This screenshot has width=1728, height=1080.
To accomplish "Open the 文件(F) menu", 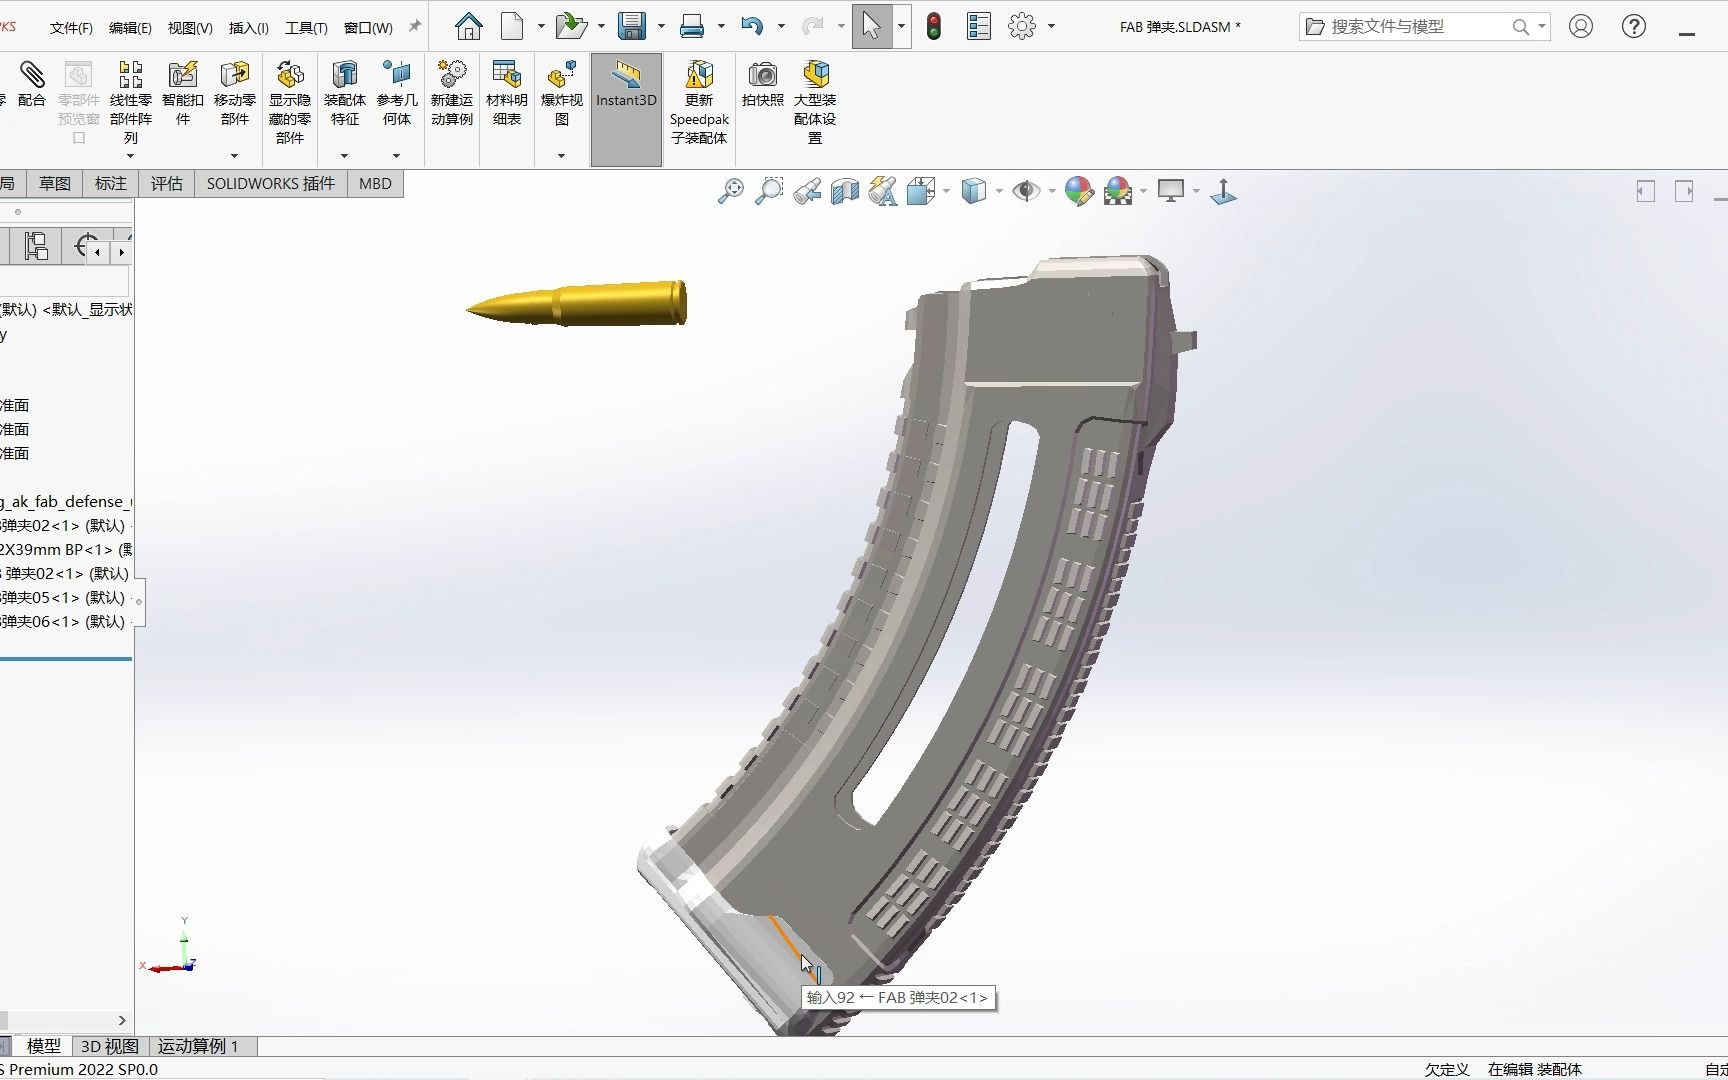I will click(71, 28).
